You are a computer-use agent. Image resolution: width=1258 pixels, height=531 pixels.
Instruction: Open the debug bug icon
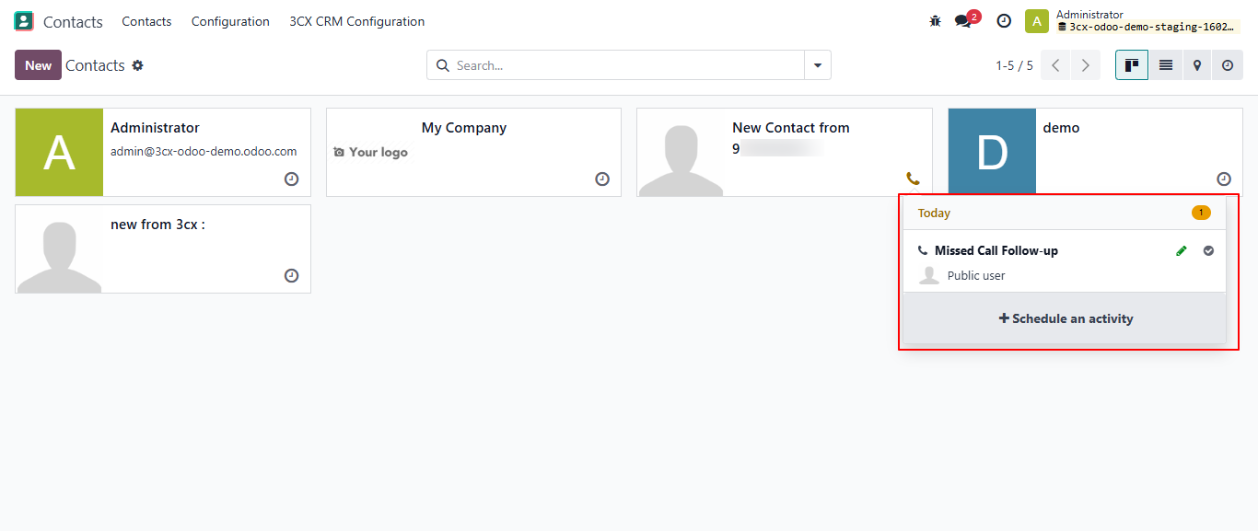[x=935, y=21]
